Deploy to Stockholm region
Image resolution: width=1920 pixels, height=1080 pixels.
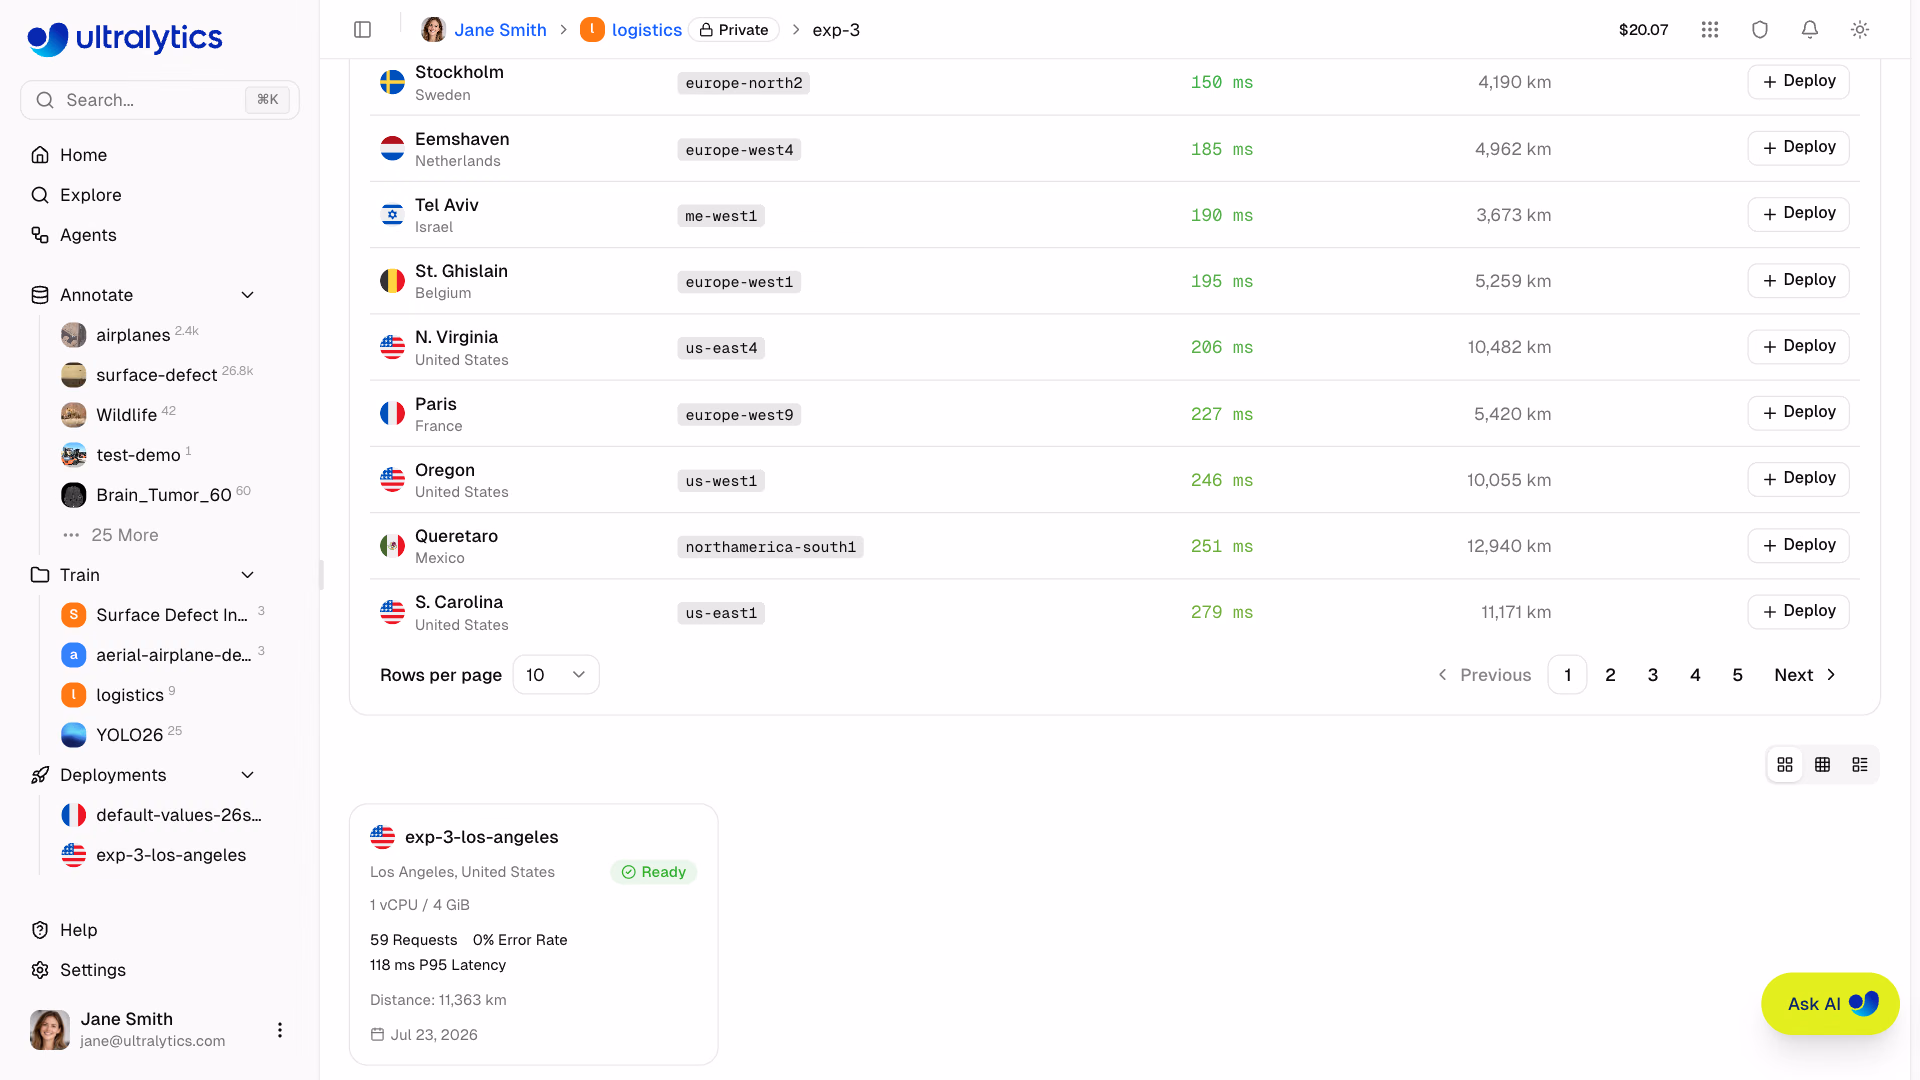1798,81
